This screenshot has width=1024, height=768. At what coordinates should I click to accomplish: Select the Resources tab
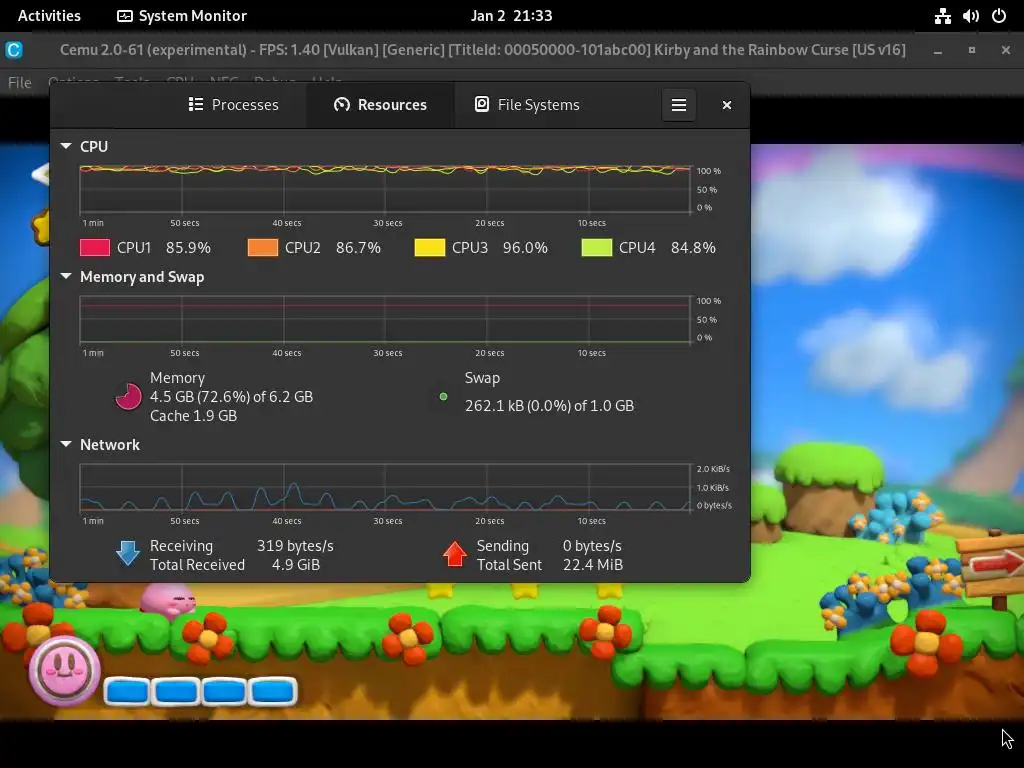point(380,104)
